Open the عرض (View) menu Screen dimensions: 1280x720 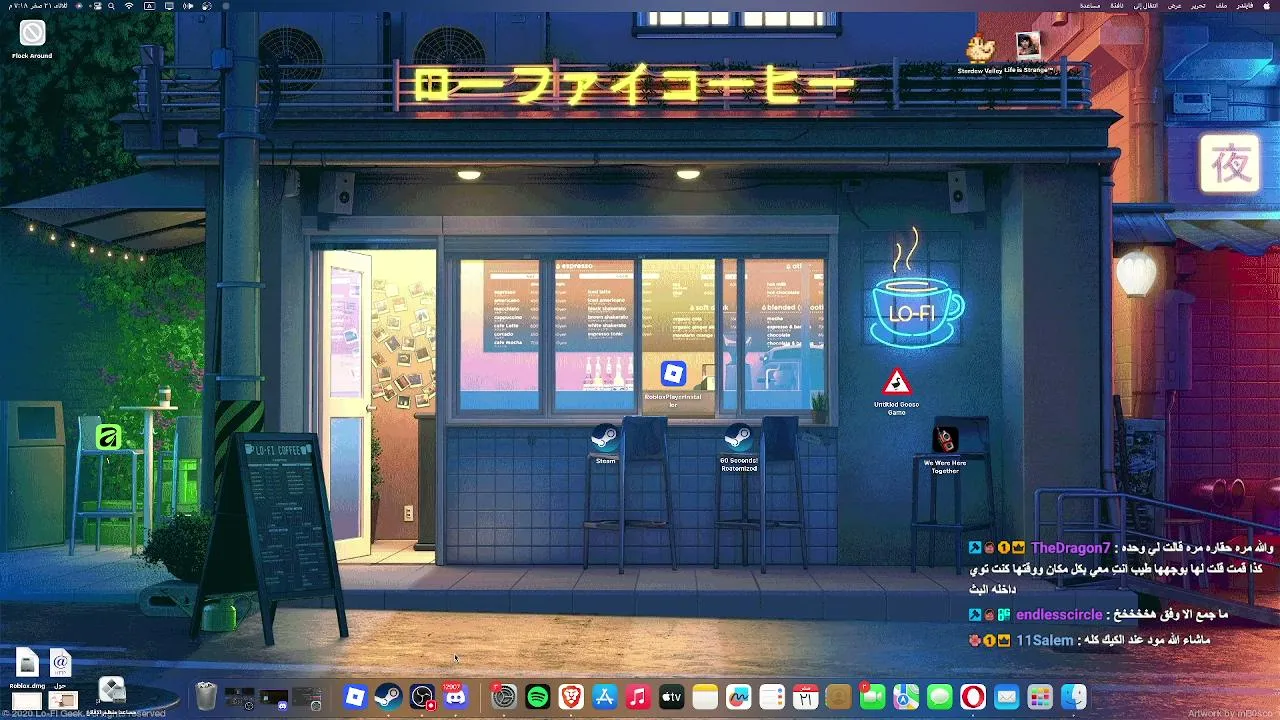tap(1175, 6)
